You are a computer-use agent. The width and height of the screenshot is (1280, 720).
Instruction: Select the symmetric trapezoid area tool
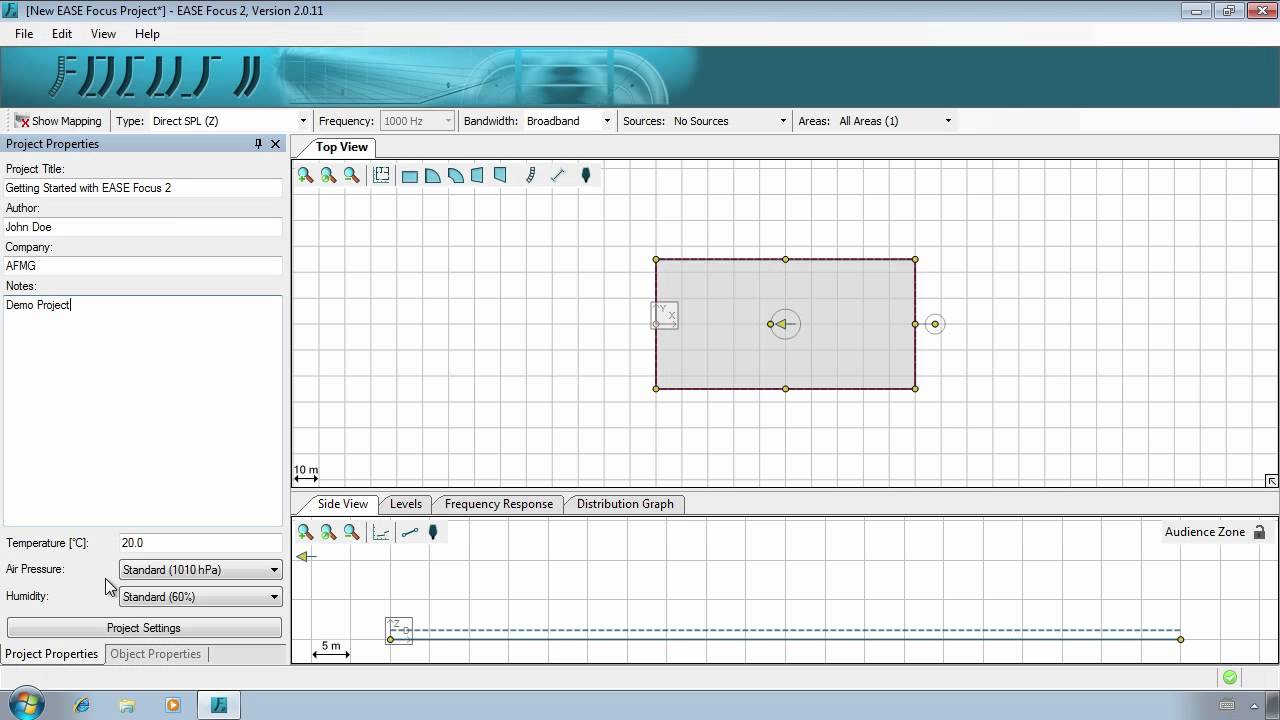(x=478, y=176)
